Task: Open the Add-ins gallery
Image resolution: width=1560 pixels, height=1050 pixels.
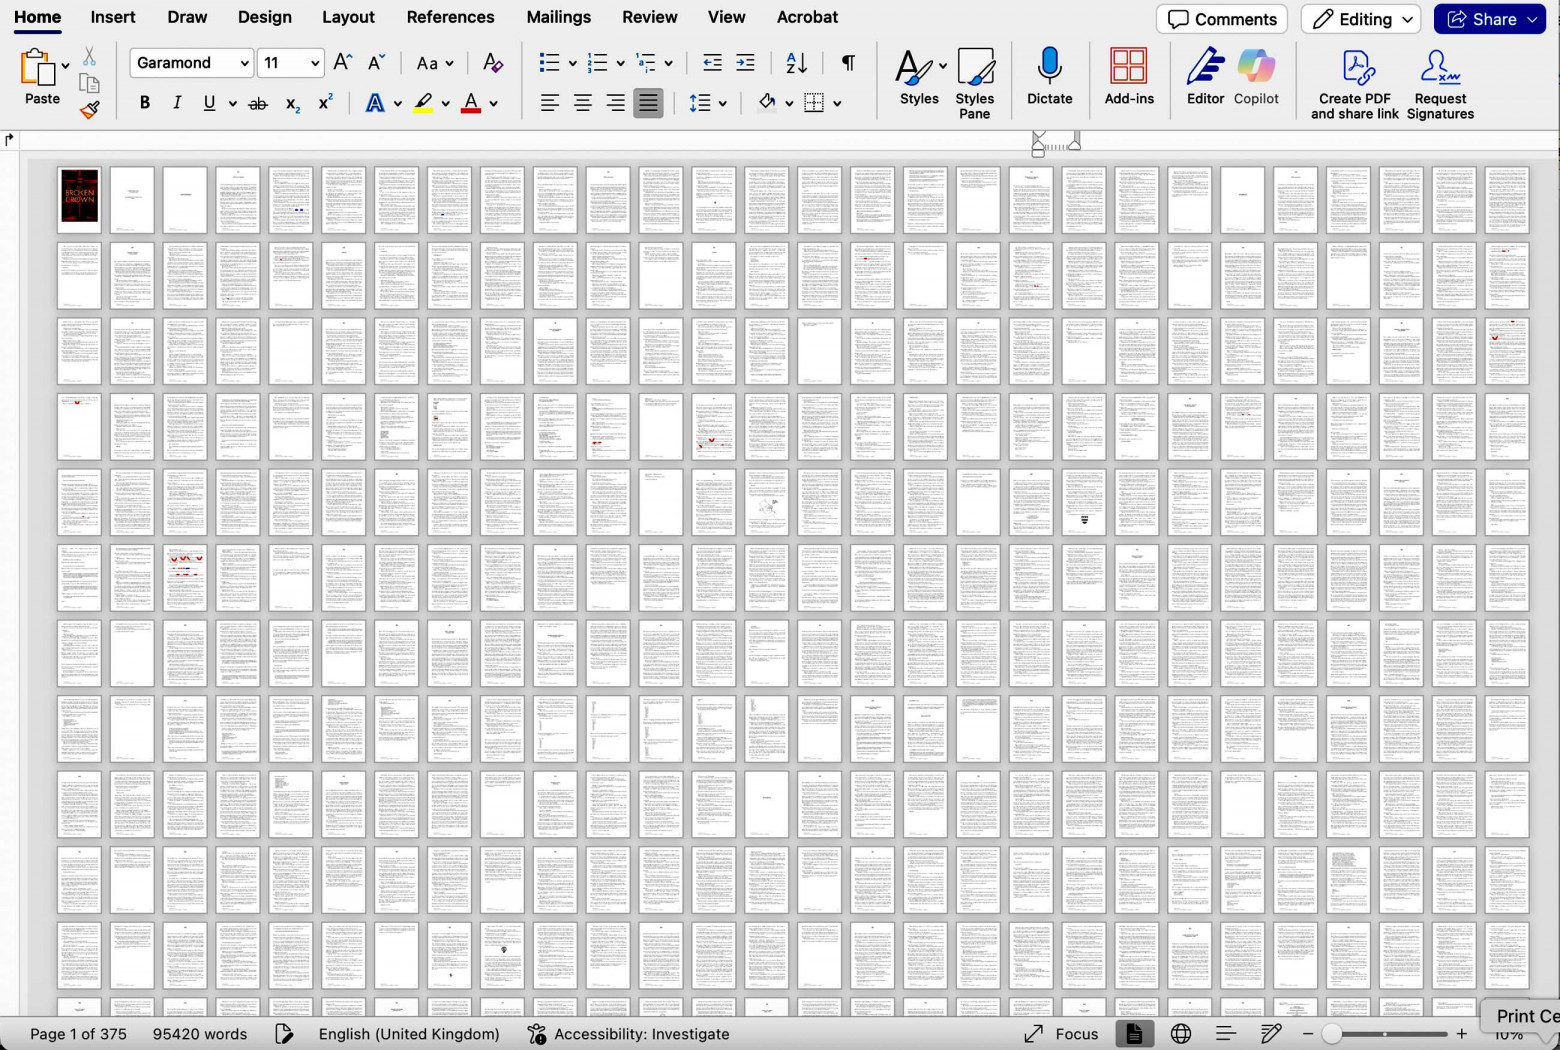Action: tap(1129, 76)
